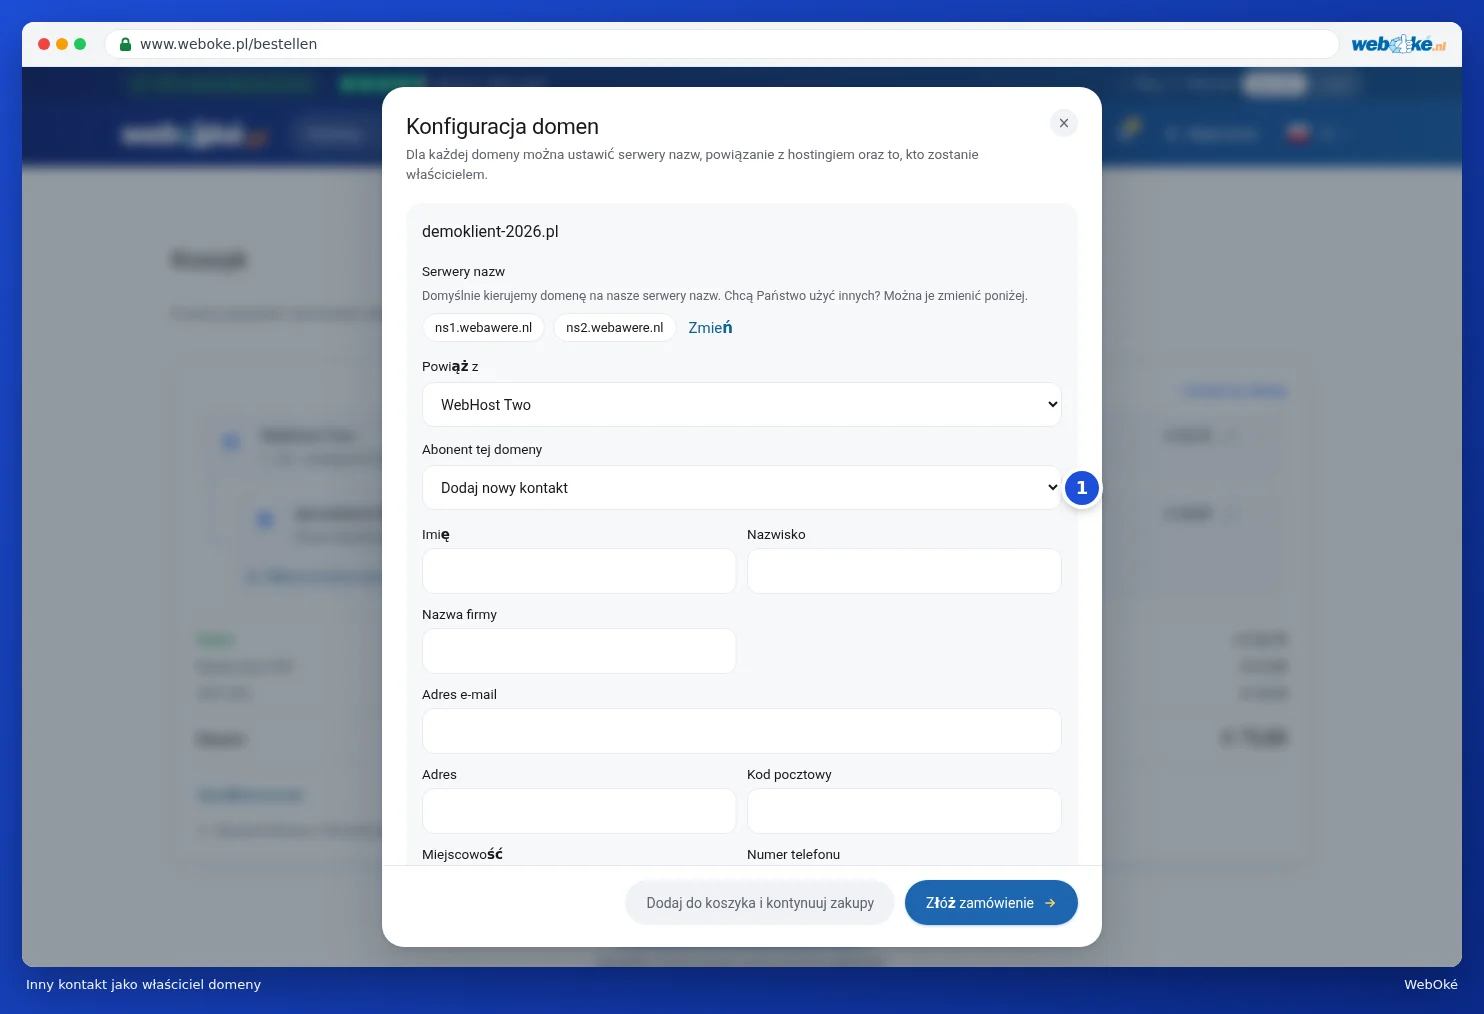Image resolution: width=1484 pixels, height=1014 pixels.
Task: Close the Konfiguracja domen dialog
Action: click(1064, 123)
